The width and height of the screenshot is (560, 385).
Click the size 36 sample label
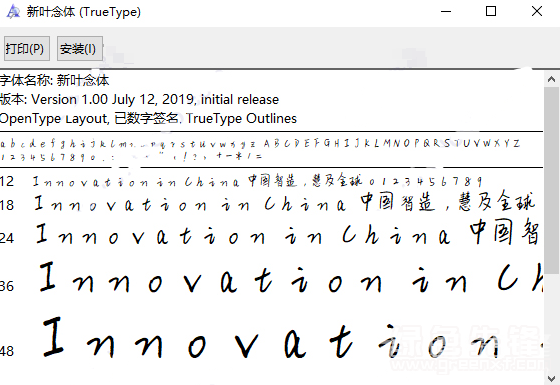(7, 286)
